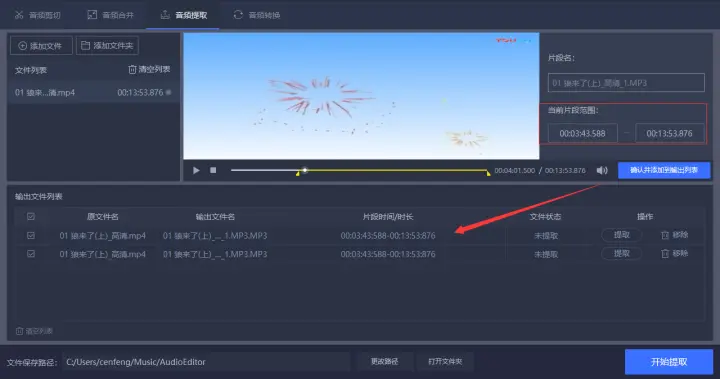The image size is (720, 379).
Task: Click the playback position knob on the seek bar
Action: tap(304, 170)
